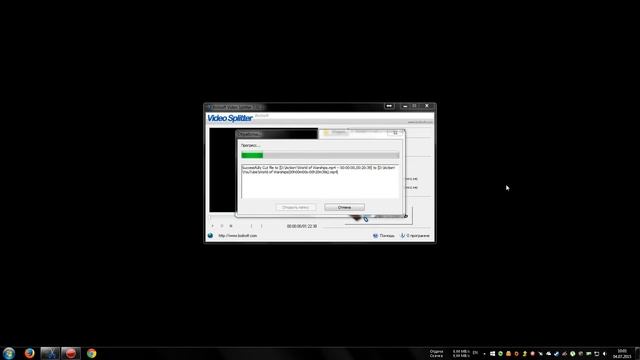Click the OneDrive cloud icon in tray
Screen dimensions: 640x360
pos(549,353)
